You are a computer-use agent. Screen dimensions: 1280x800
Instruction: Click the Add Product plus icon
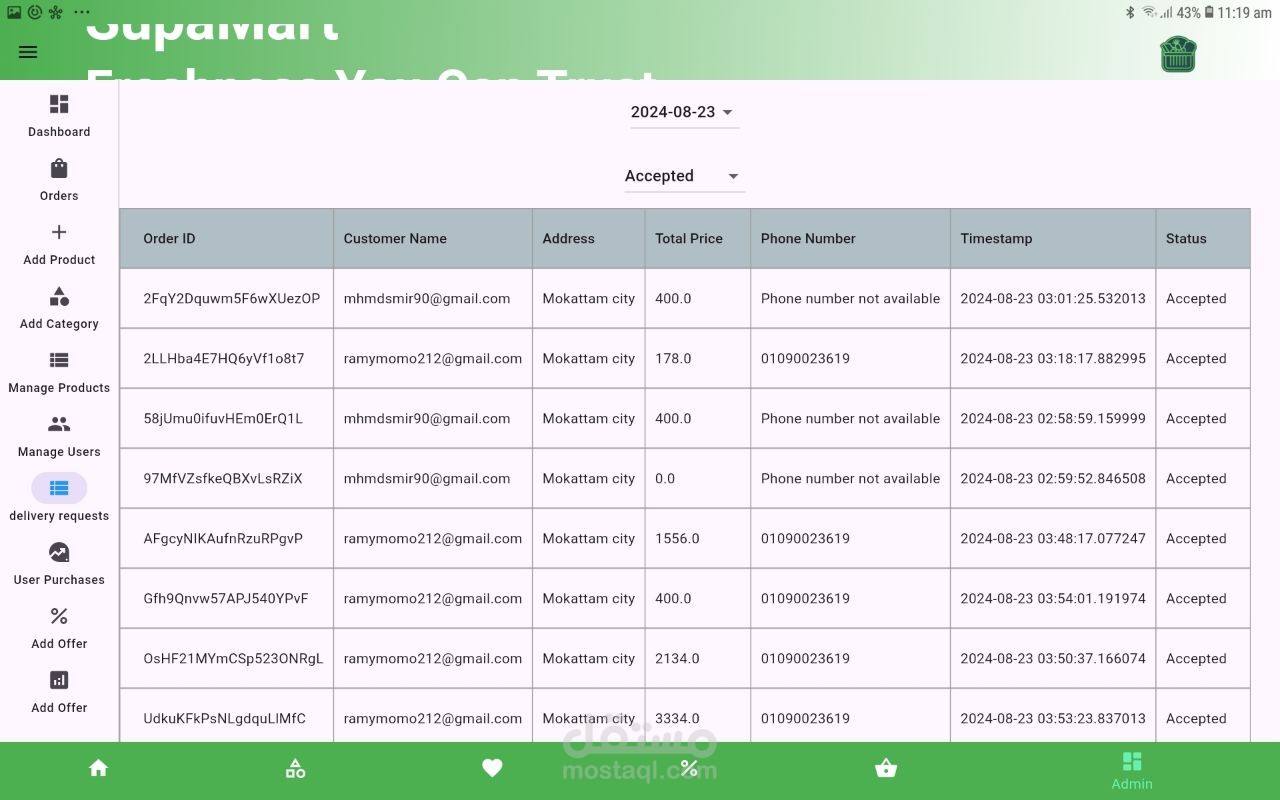pyautogui.click(x=59, y=232)
